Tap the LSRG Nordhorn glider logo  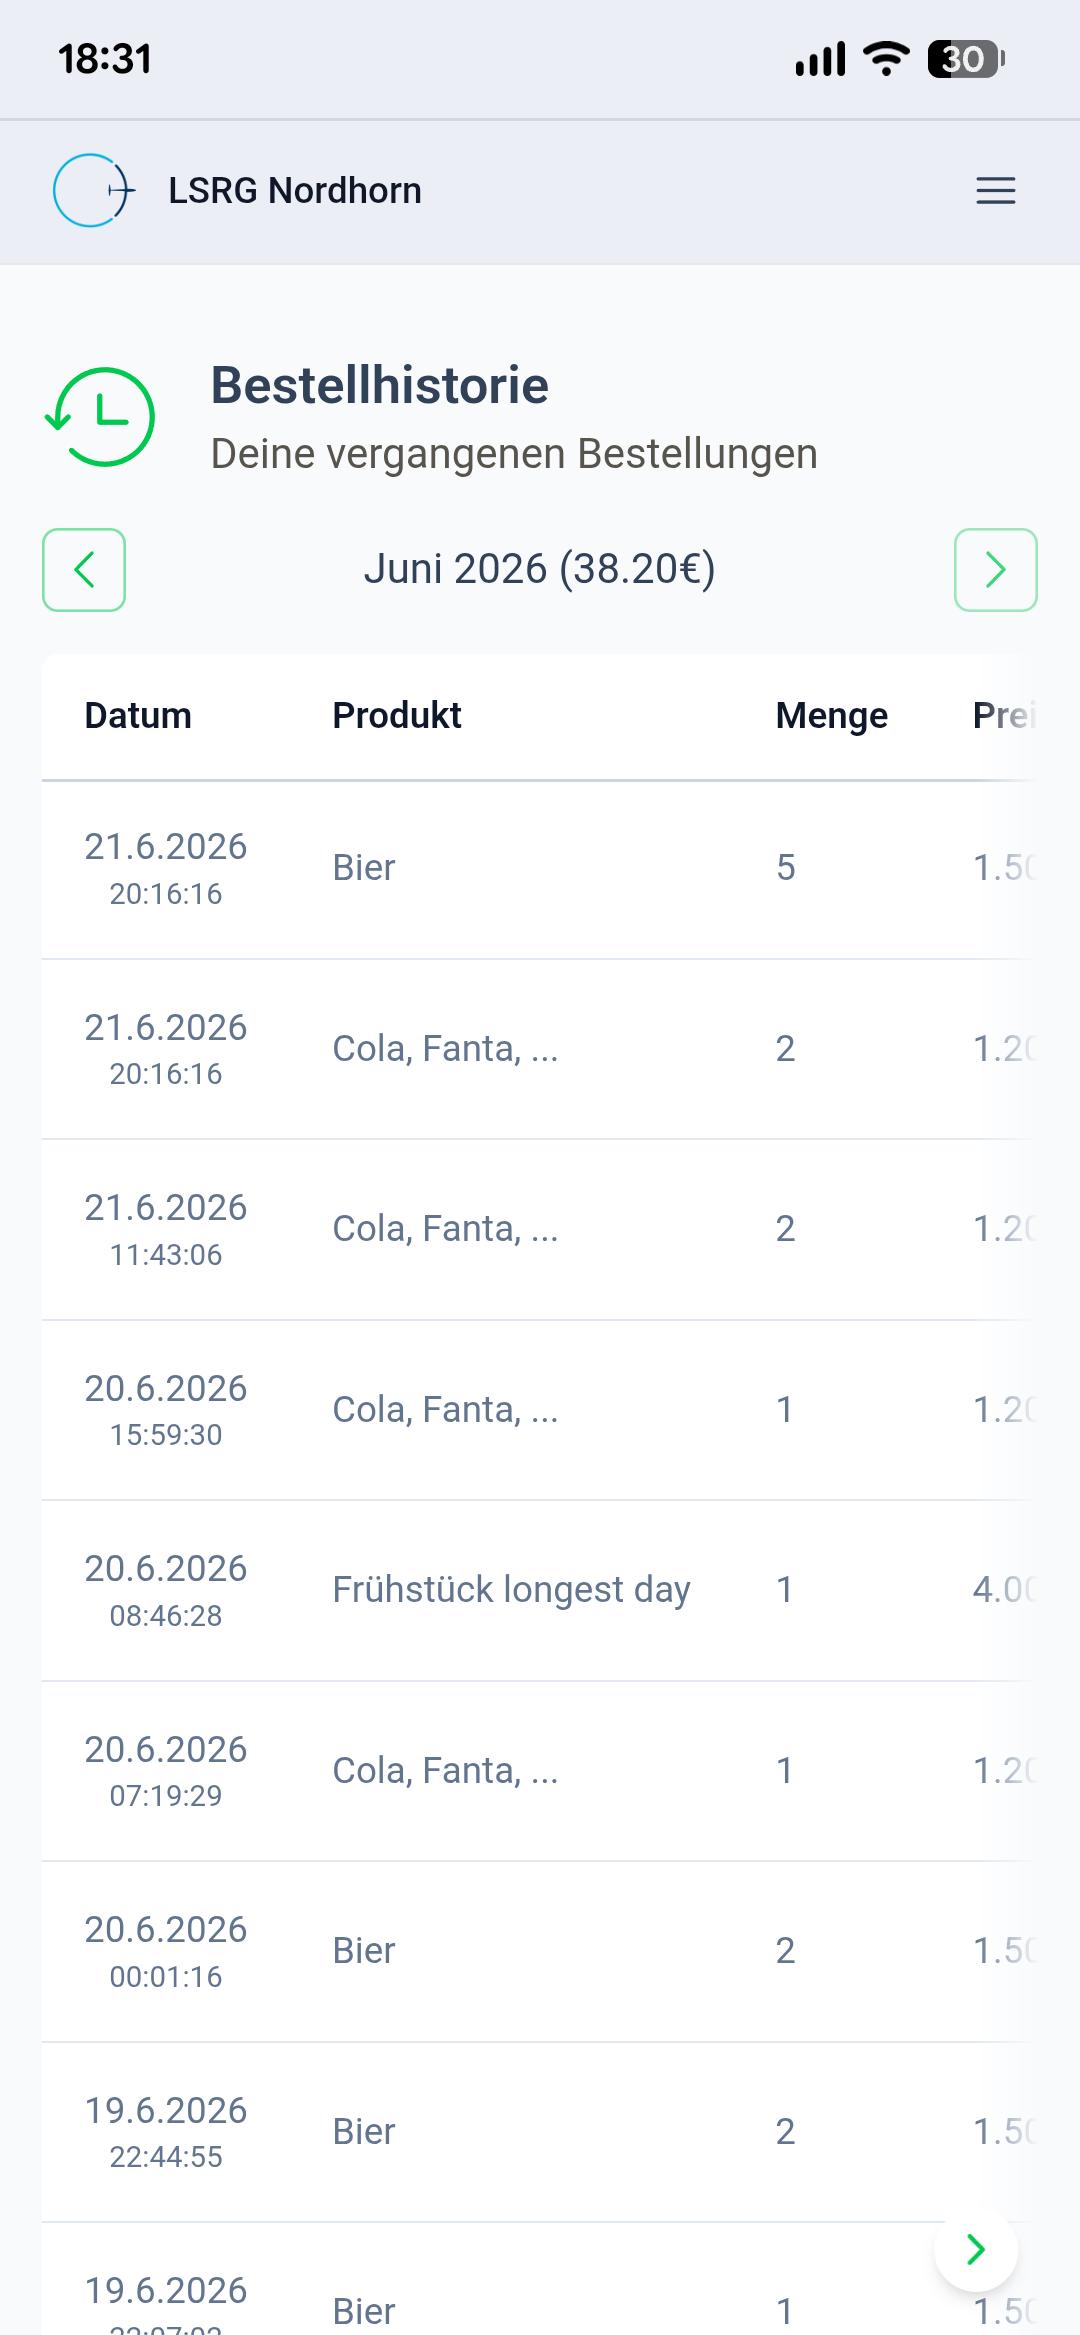click(x=94, y=190)
